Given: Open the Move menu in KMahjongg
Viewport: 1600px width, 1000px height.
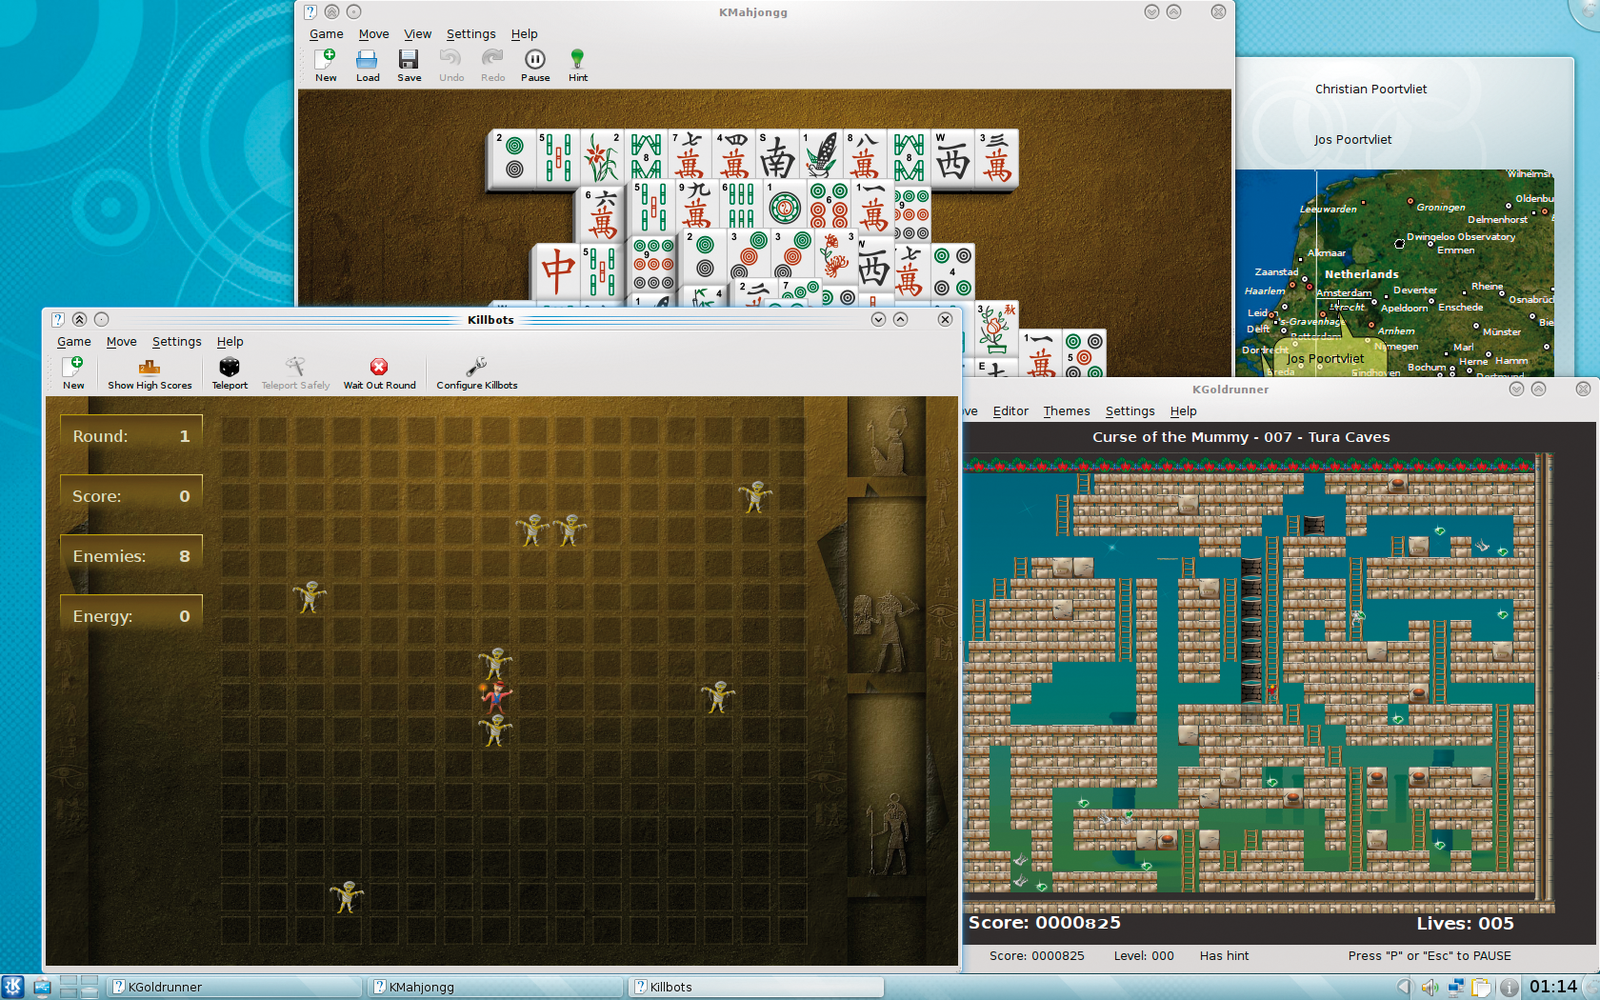Looking at the screenshot, I should tap(374, 34).
